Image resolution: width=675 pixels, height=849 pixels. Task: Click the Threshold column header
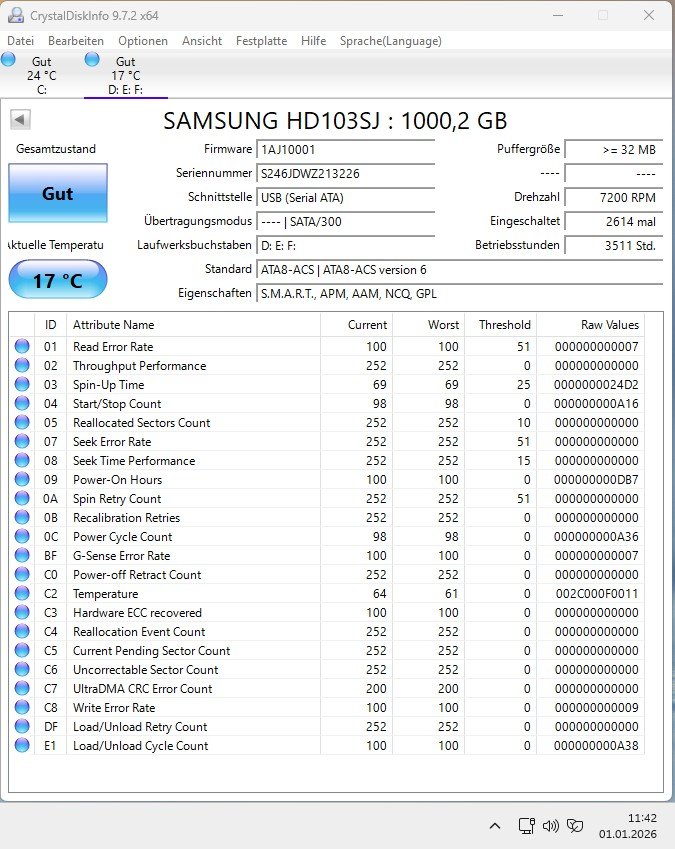click(x=501, y=324)
